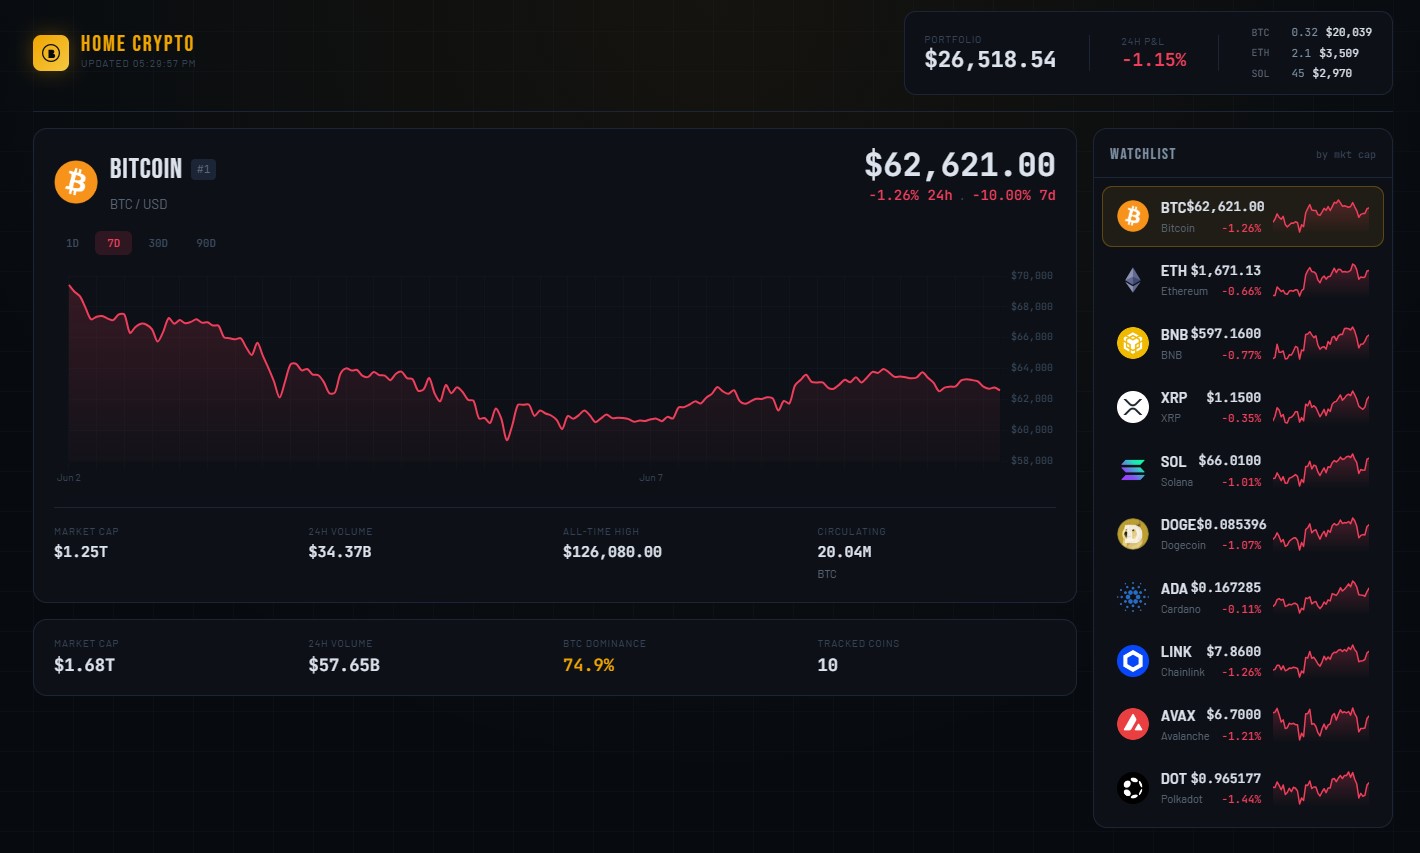Open the AVAX sparkline chart
The image size is (1420, 853).
1321,724
